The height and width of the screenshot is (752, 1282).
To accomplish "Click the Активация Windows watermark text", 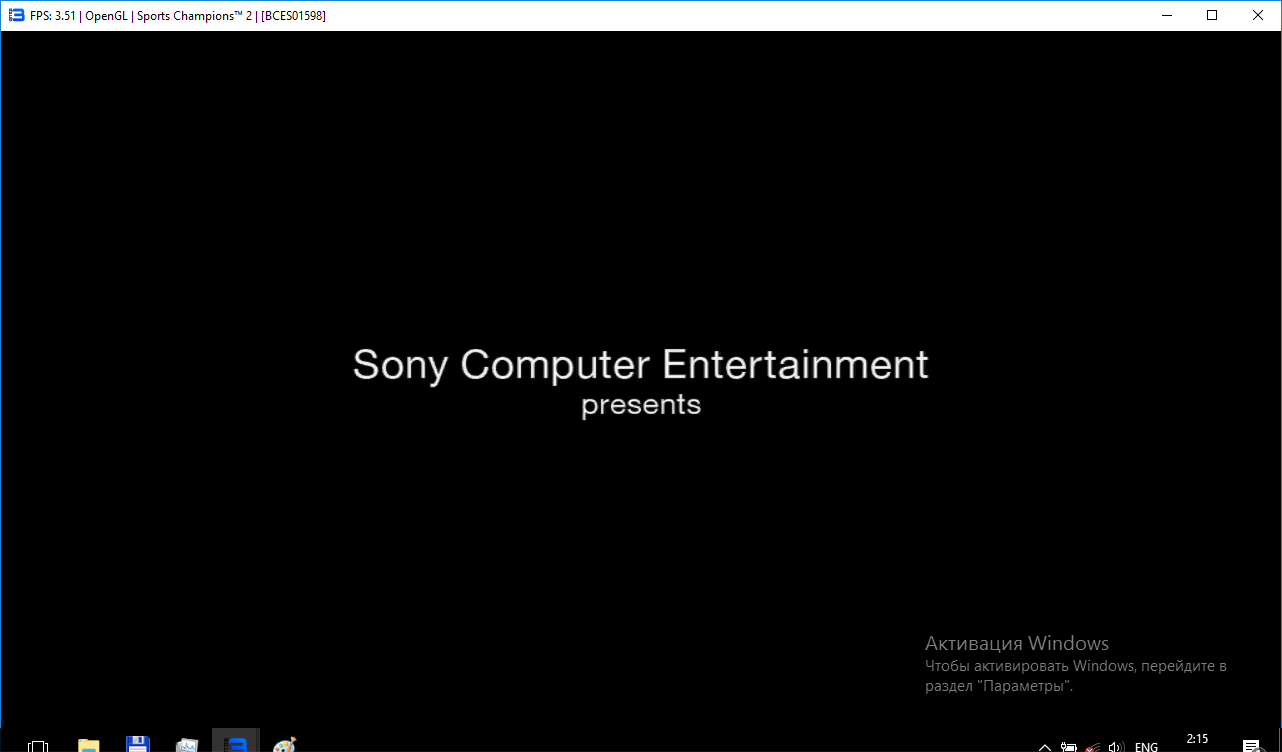I will [1016, 643].
